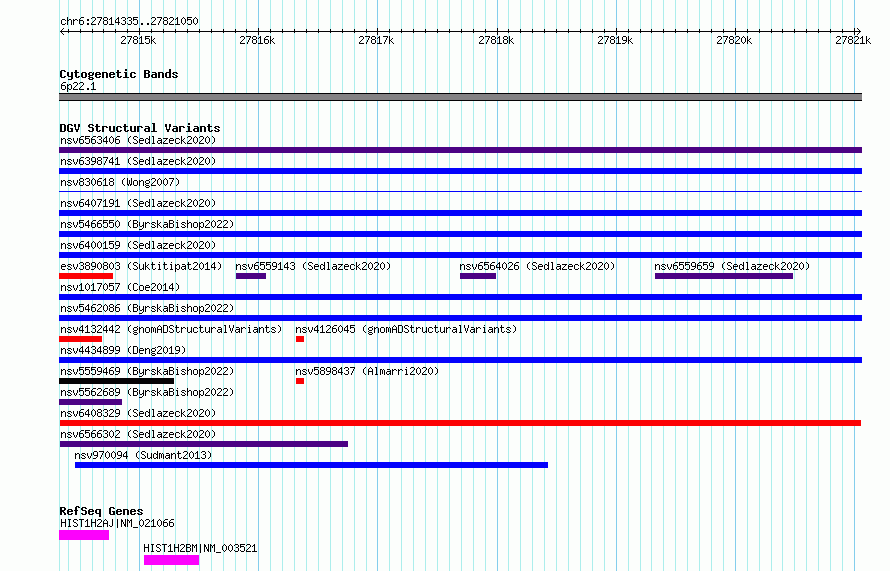Click the nsv5462086 (ByrskaBishop2022) label
Viewport: 890px width, 571px height.
click(147, 308)
